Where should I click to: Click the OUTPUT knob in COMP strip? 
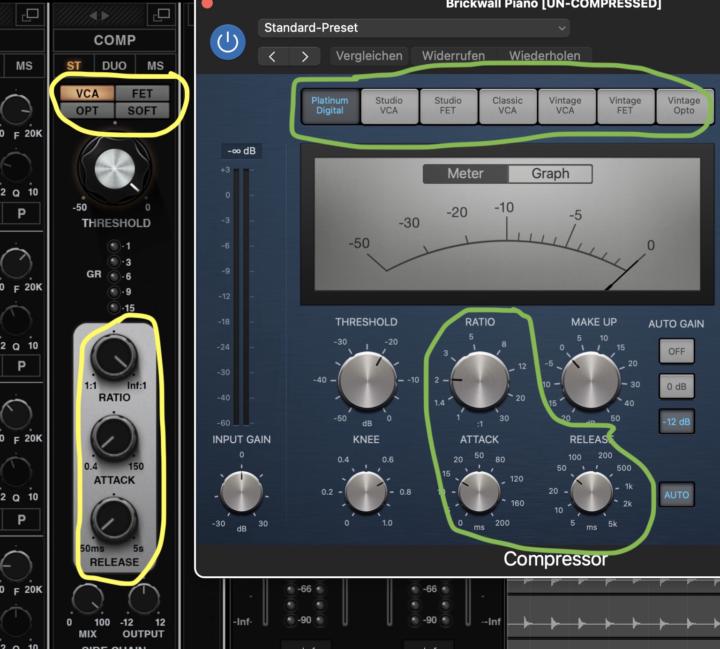(144, 599)
